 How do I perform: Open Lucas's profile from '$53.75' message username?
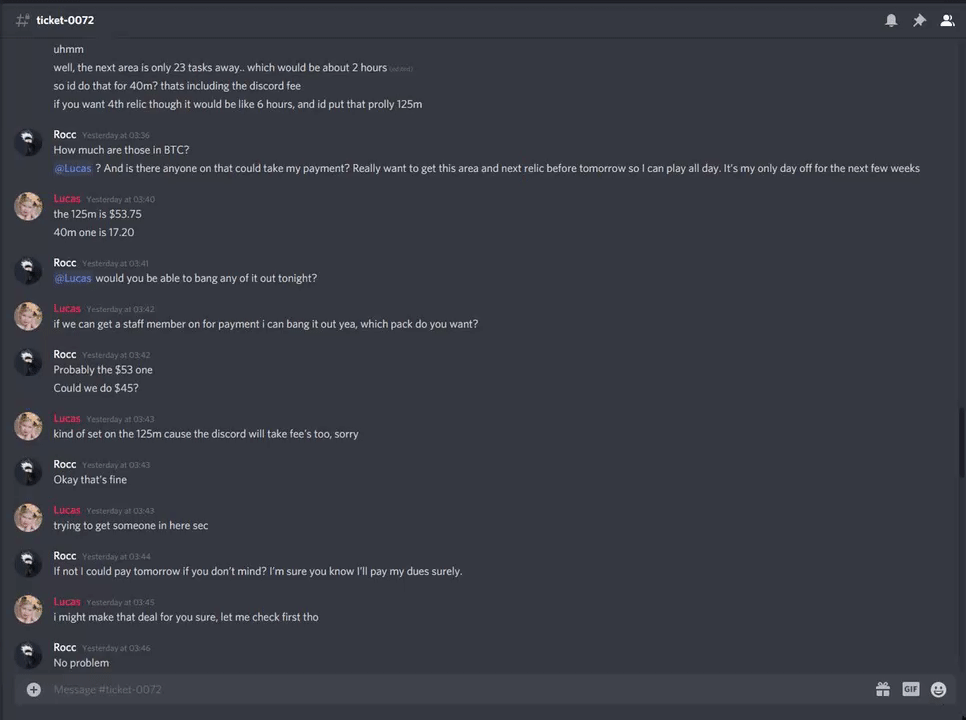[67, 199]
